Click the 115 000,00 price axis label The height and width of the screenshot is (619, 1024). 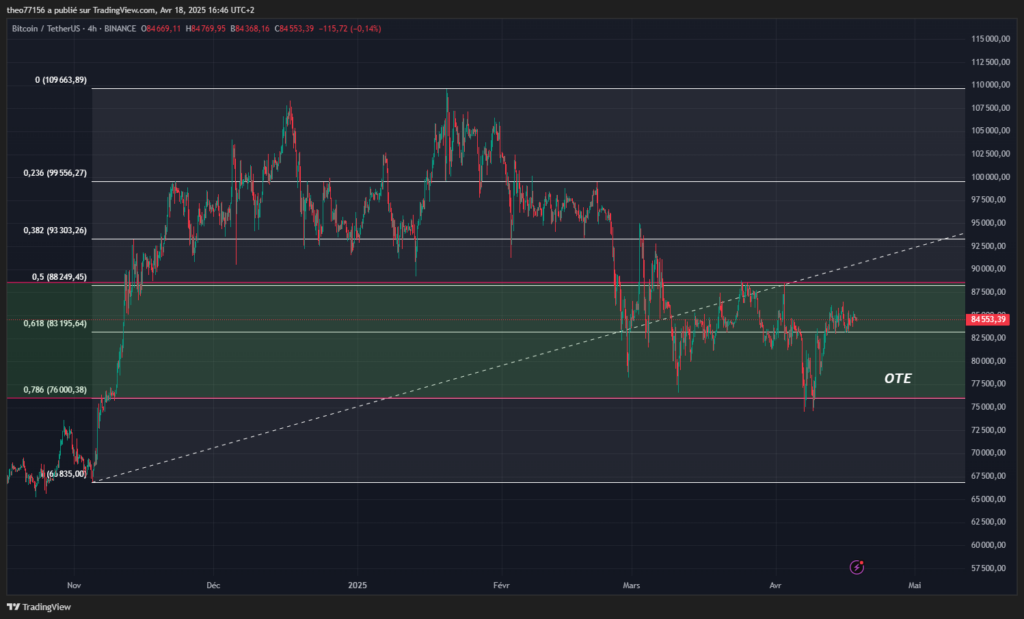tap(988, 39)
